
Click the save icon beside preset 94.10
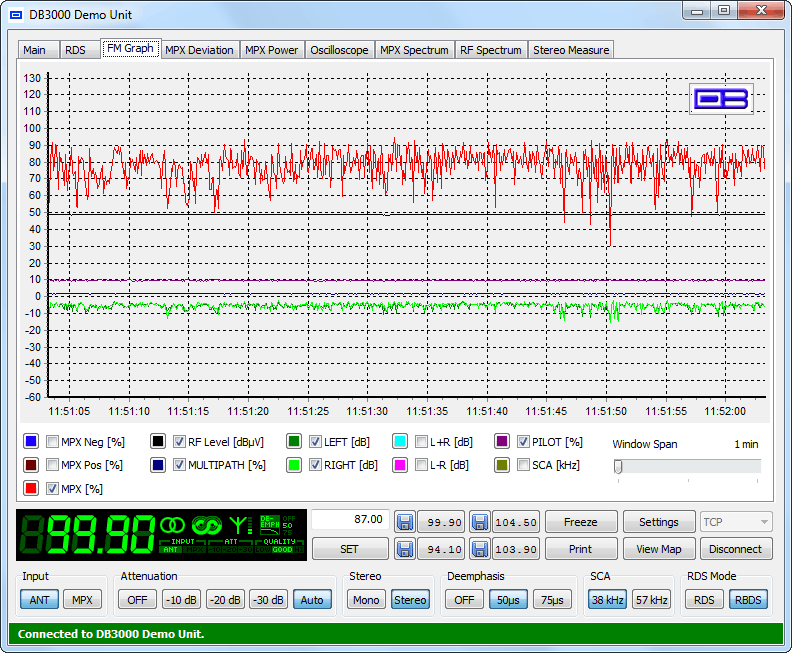coord(405,549)
